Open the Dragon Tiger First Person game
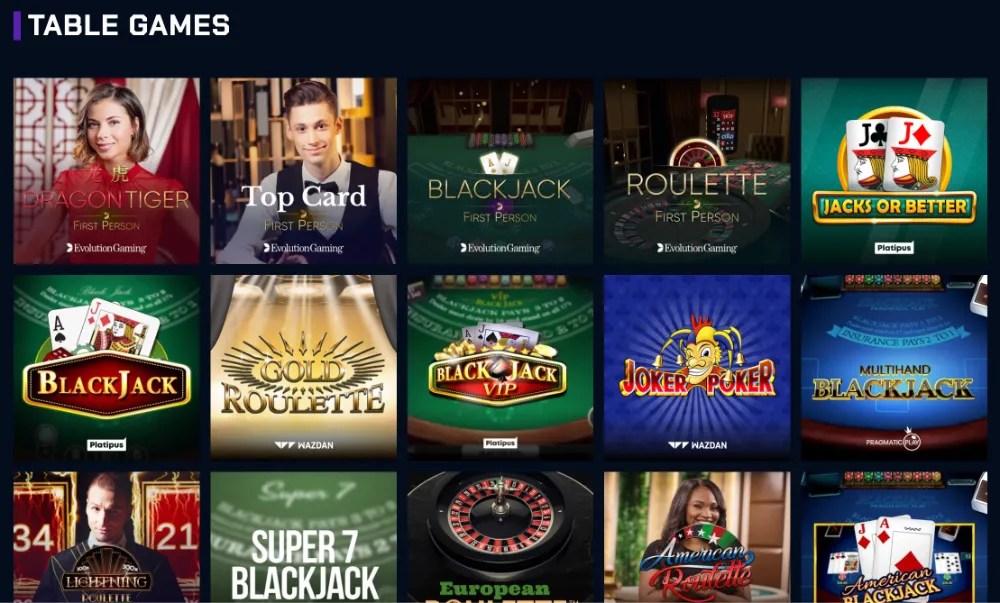Screen dimensions: 1000x603 click(107, 171)
